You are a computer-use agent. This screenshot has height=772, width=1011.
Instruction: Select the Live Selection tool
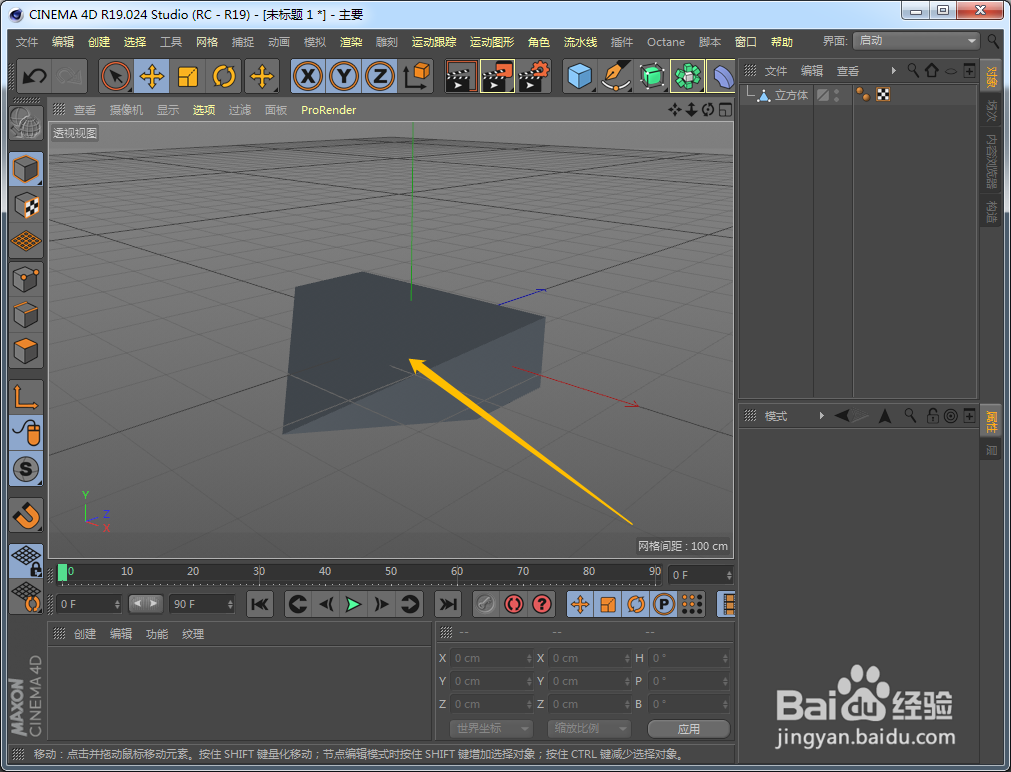[x=116, y=77]
